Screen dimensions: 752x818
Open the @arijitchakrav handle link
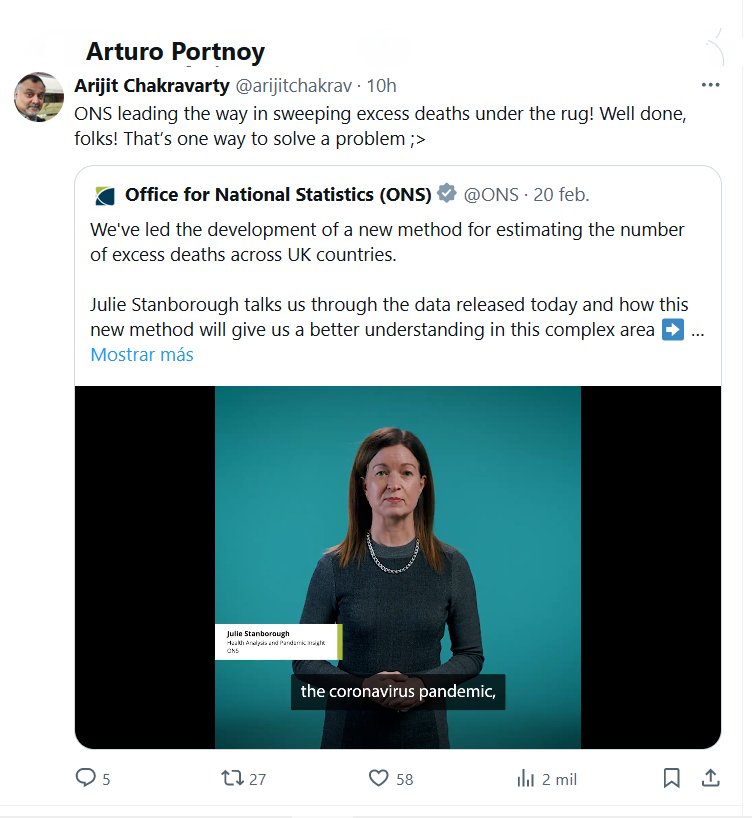(x=295, y=85)
